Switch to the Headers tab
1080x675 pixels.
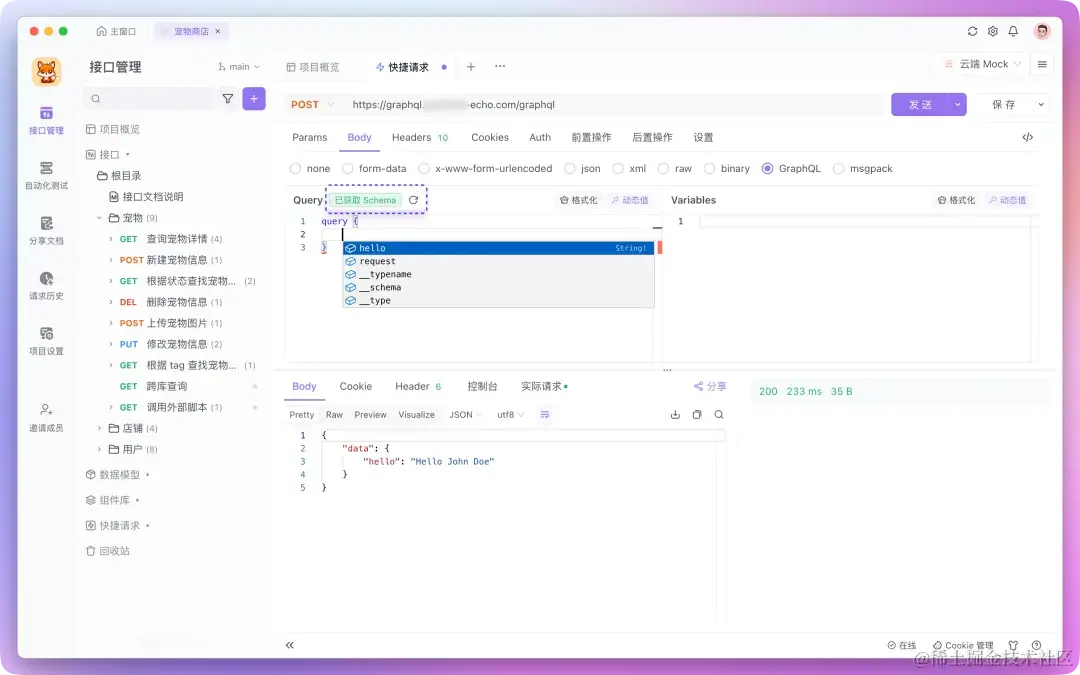419,137
